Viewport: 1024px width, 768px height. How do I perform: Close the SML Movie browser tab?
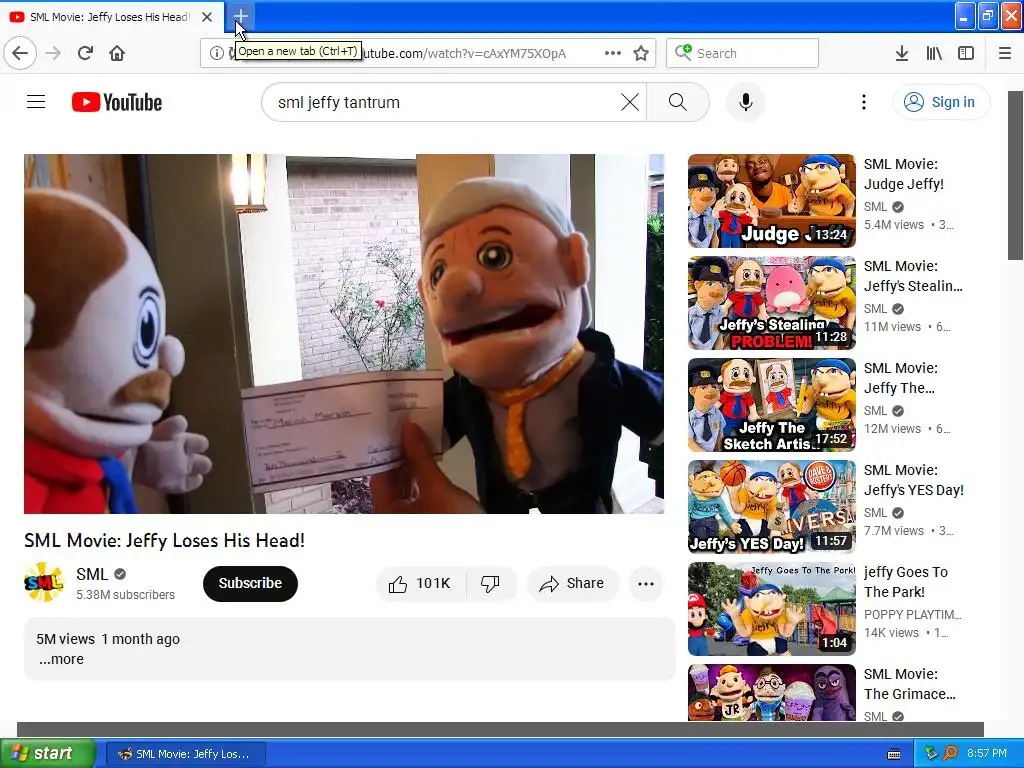pos(207,17)
